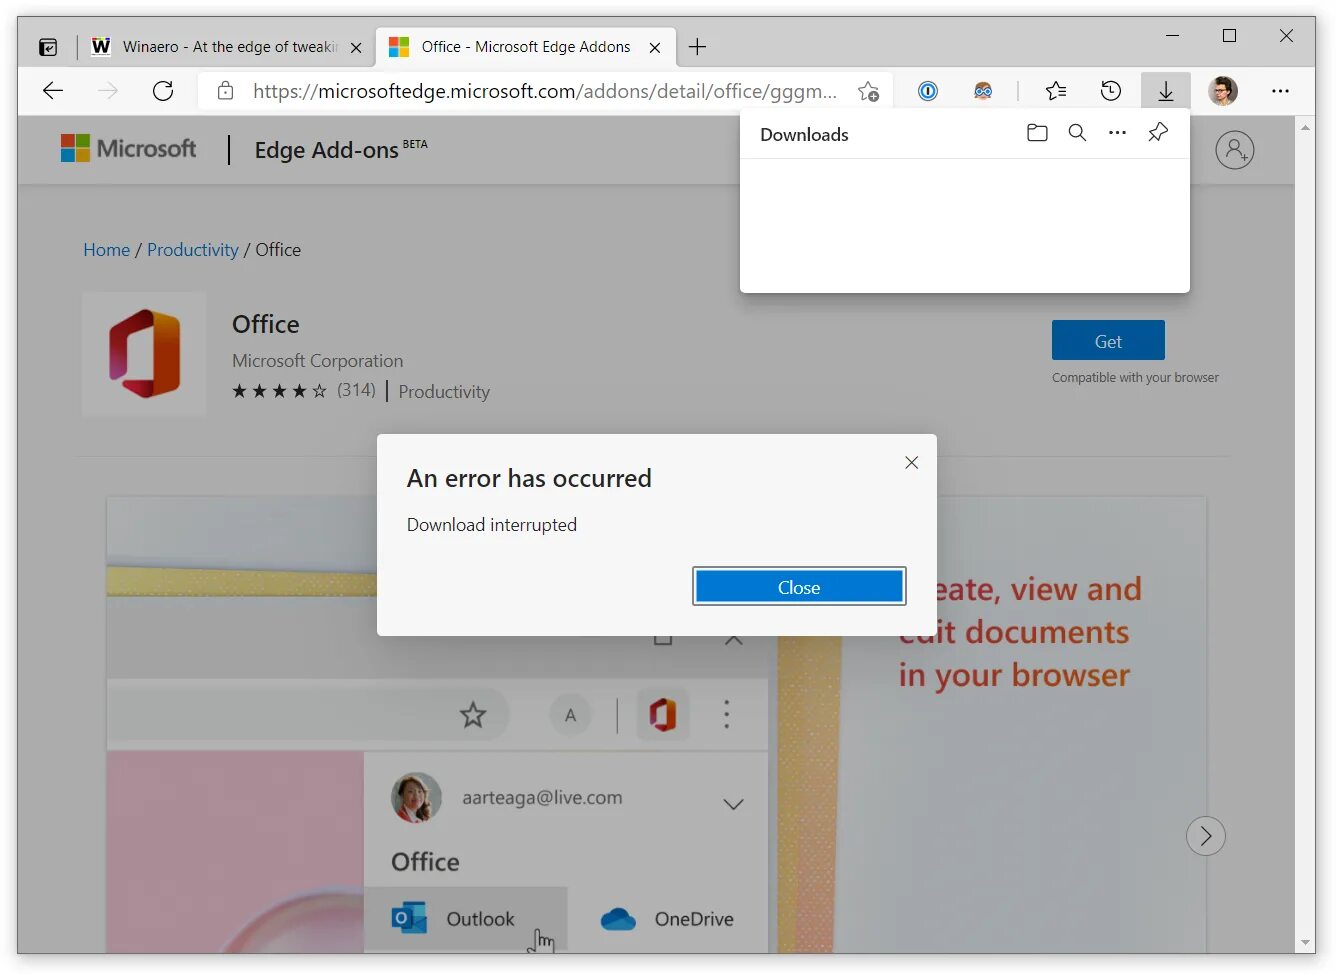Click Close in the error dialog
1336x974 pixels.
[x=799, y=587]
